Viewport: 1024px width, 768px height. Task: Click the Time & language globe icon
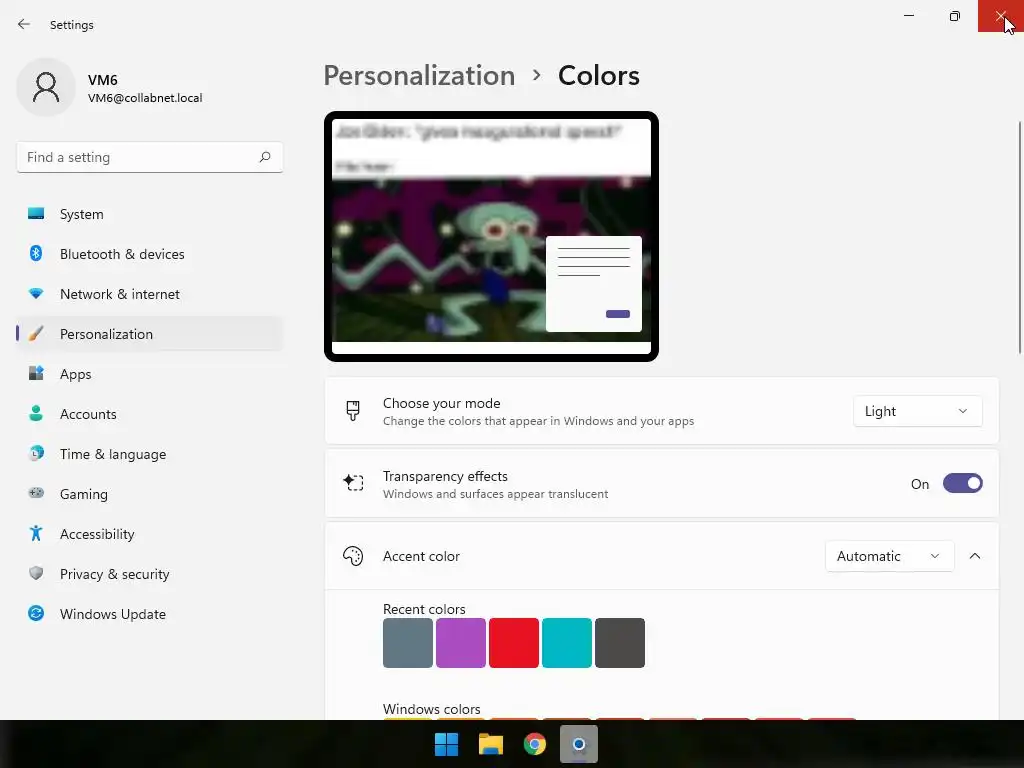[x=36, y=453]
